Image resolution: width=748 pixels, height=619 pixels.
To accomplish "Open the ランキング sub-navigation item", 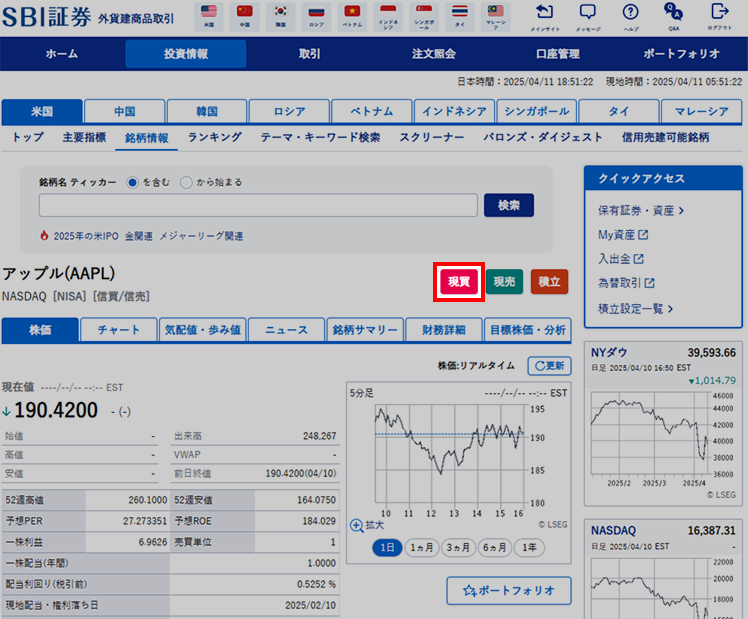I will (215, 138).
